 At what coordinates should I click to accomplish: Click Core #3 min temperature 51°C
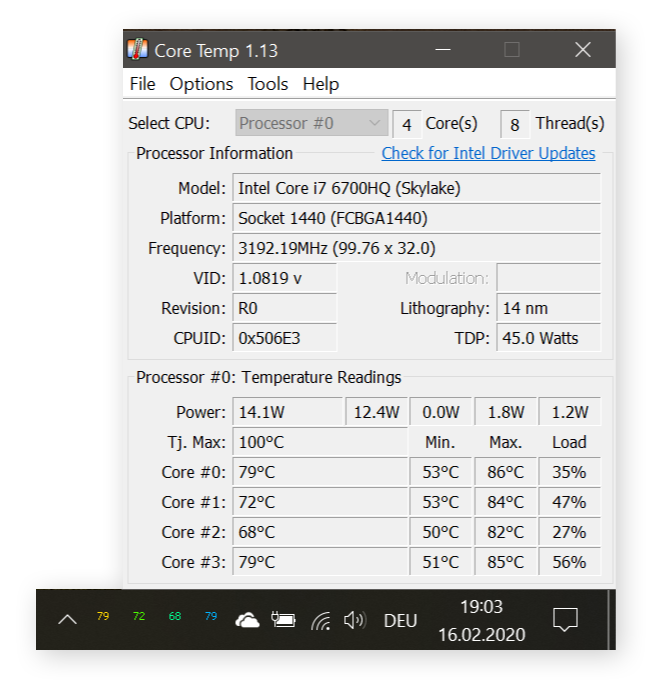[441, 562]
